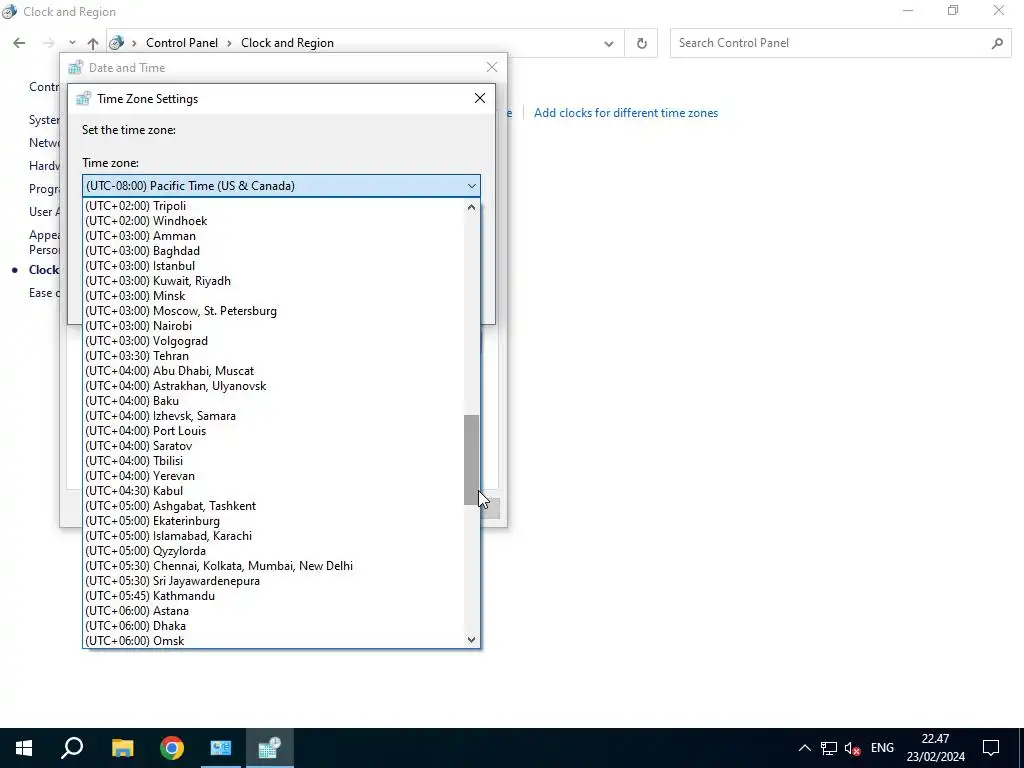Select (UTC+05:00) Islamabad, Karachi
Screen dimensions: 1024x768
click(273, 536)
